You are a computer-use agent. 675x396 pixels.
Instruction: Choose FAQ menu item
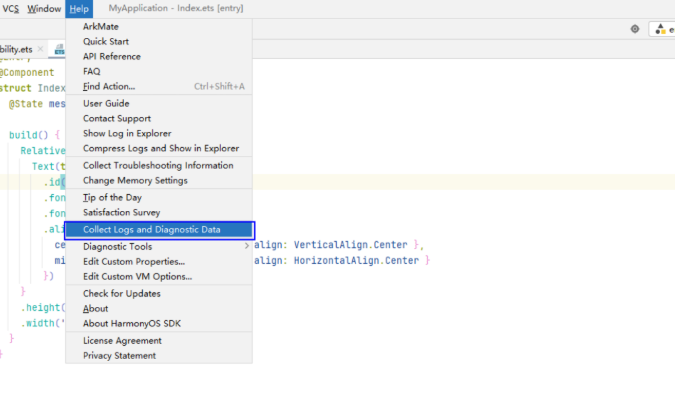(159, 71)
